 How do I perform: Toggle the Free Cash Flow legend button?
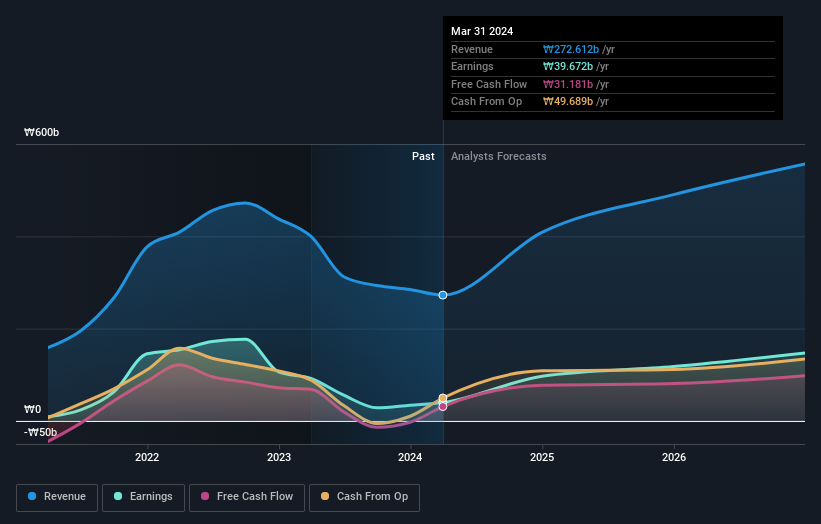pyautogui.click(x=247, y=497)
